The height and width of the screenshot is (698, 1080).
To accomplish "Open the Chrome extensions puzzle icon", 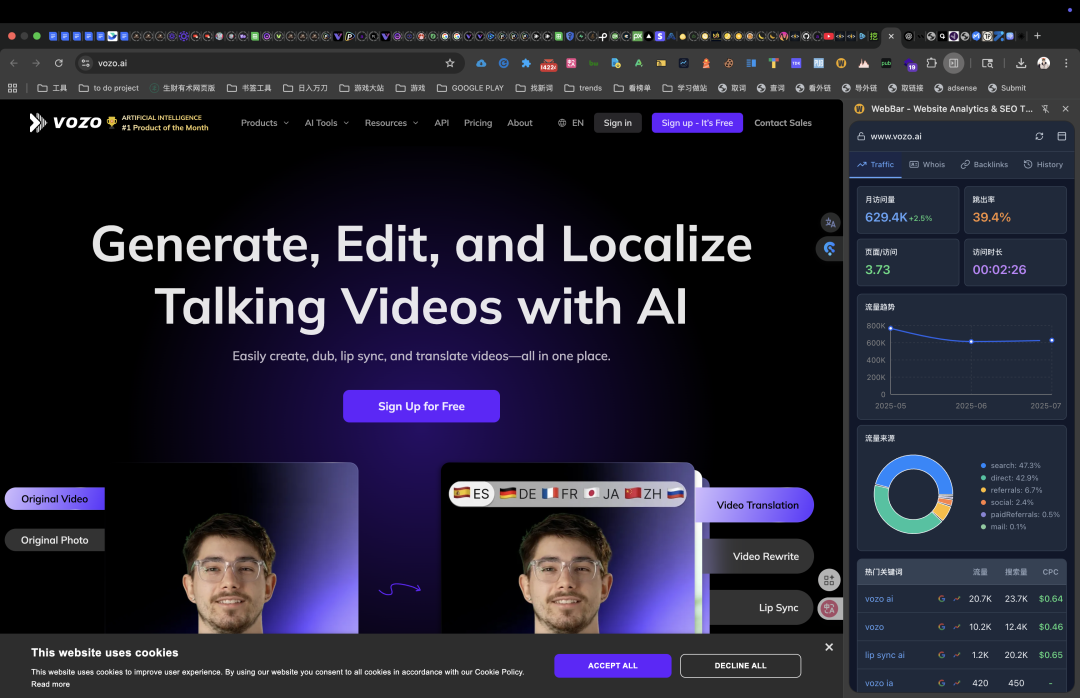I will pyautogui.click(x=931, y=63).
